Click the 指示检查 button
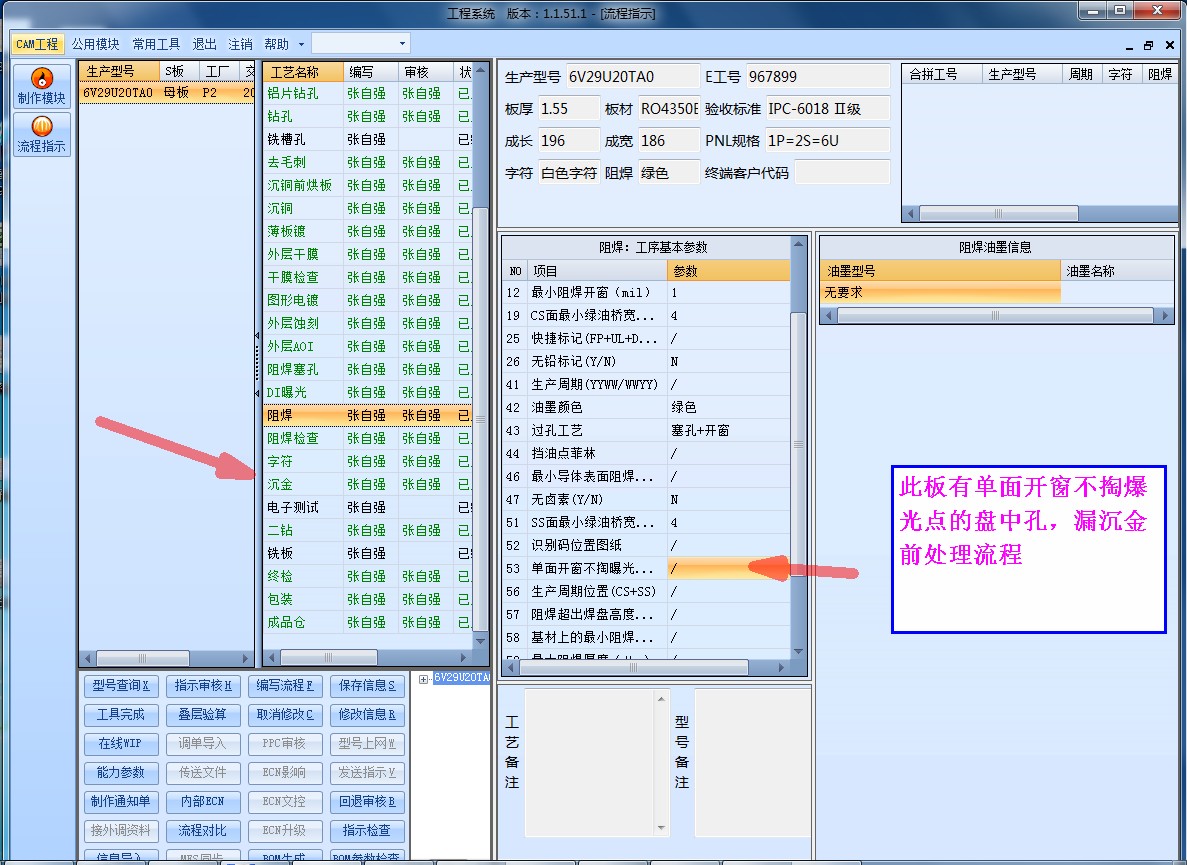 coord(367,831)
